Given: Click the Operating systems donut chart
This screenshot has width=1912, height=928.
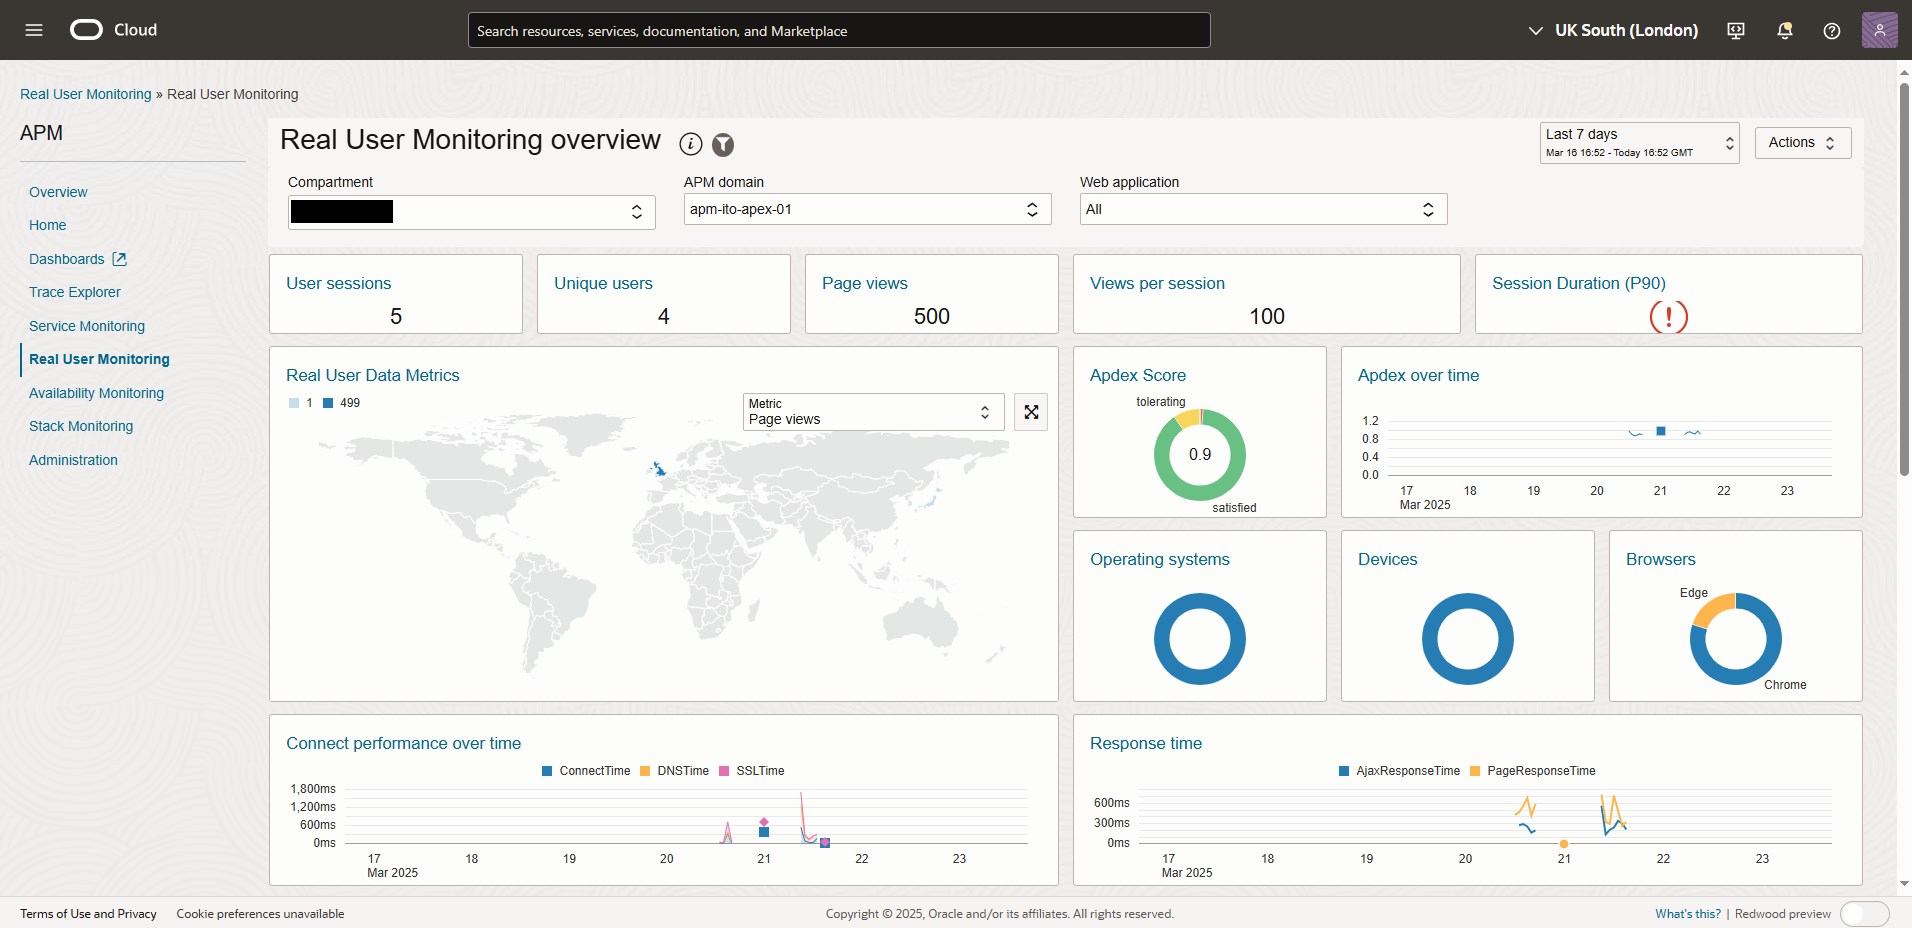Looking at the screenshot, I should coord(1200,639).
